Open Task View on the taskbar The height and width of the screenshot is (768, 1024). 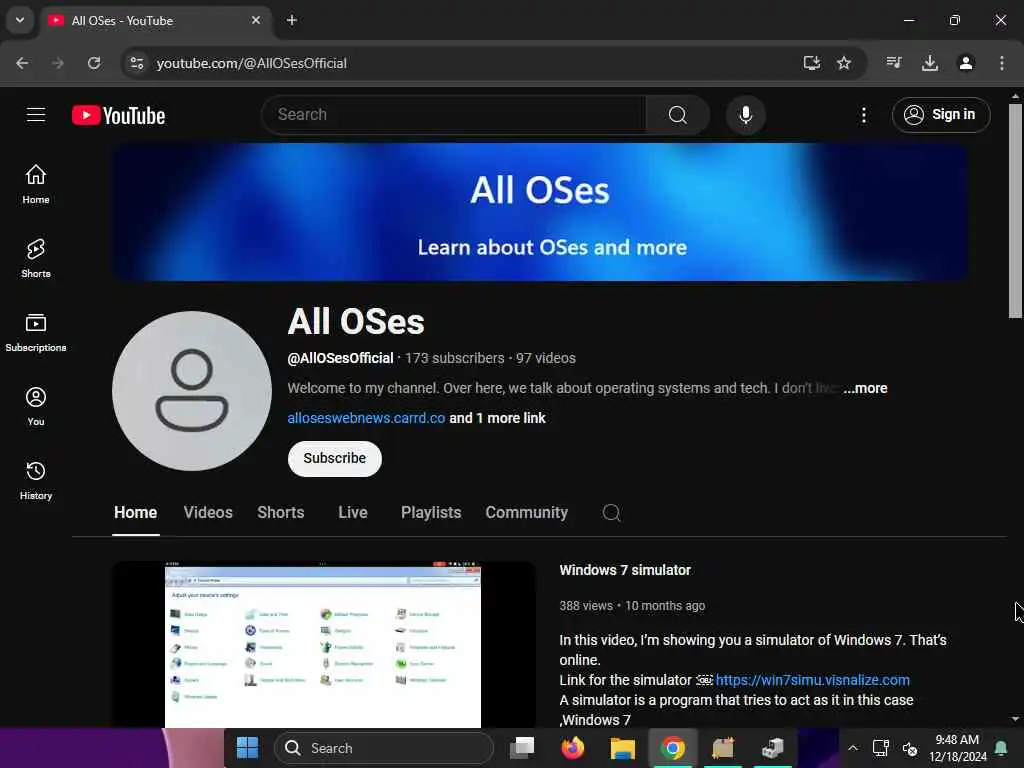click(x=522, y=748)
